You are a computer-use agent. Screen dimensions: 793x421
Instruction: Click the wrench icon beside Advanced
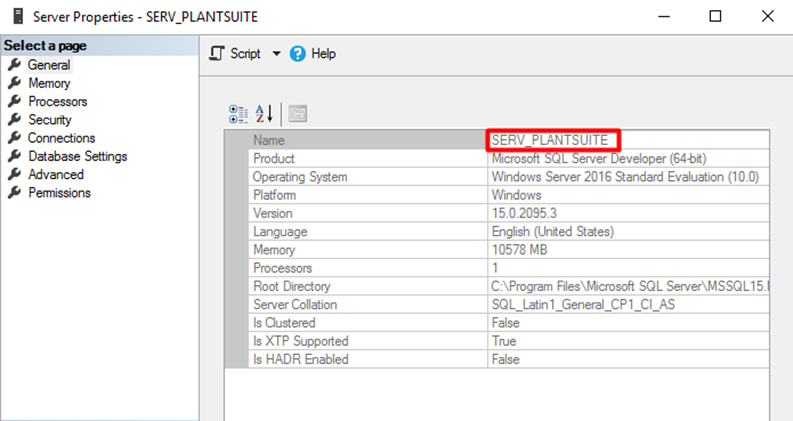coord(15,174)
